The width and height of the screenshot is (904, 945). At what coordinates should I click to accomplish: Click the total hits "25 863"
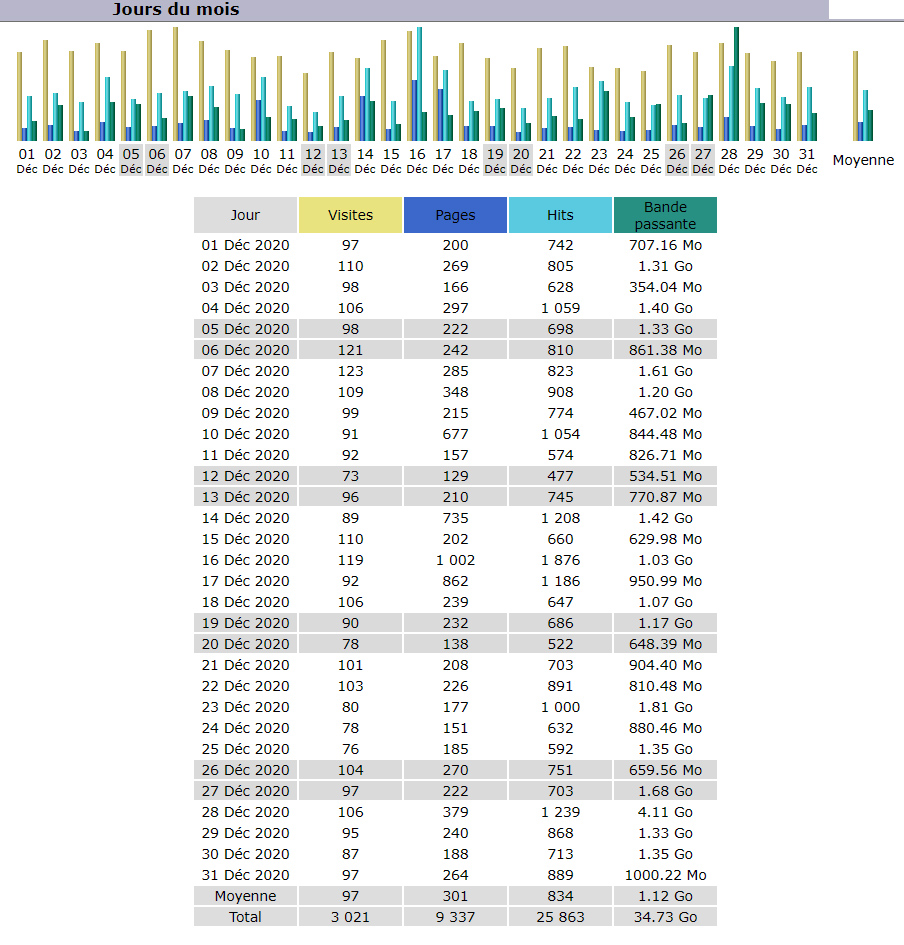coord(560,917)
